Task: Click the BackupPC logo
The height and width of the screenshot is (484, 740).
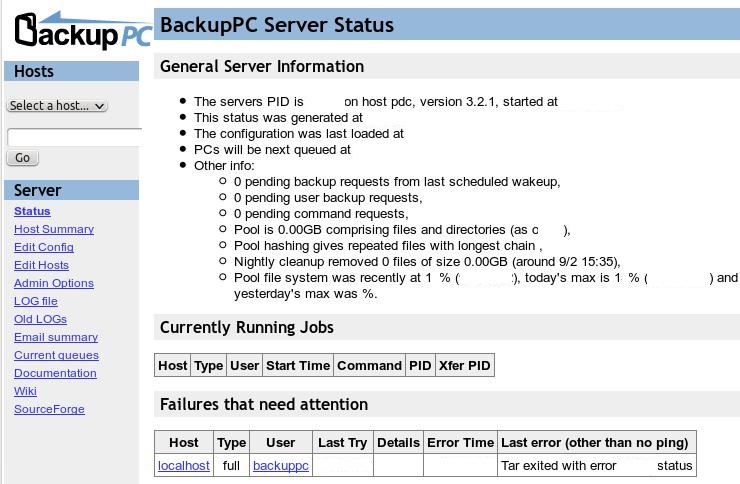Action: [x=83, y=30]
